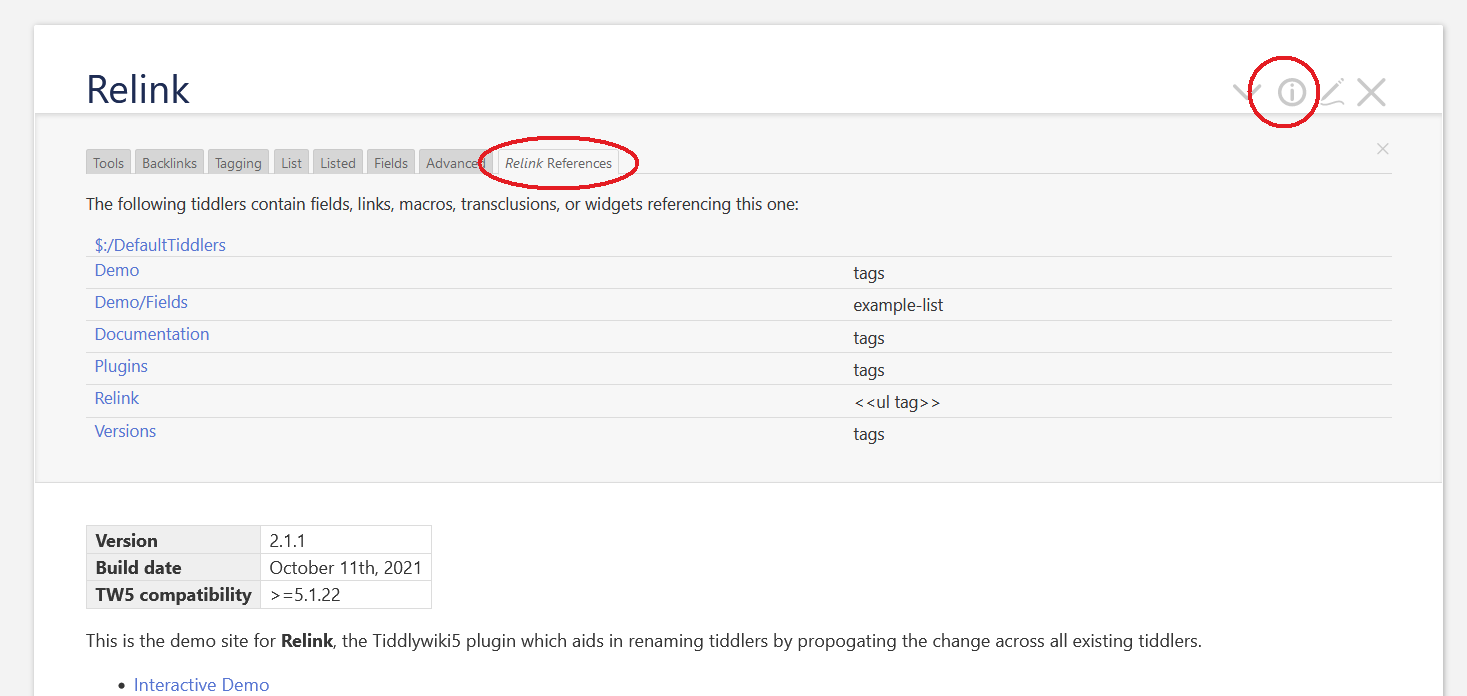Click the tags cell in Demo row
The height and width of the screenshot is (696, 1467).
tap(869, 273)
